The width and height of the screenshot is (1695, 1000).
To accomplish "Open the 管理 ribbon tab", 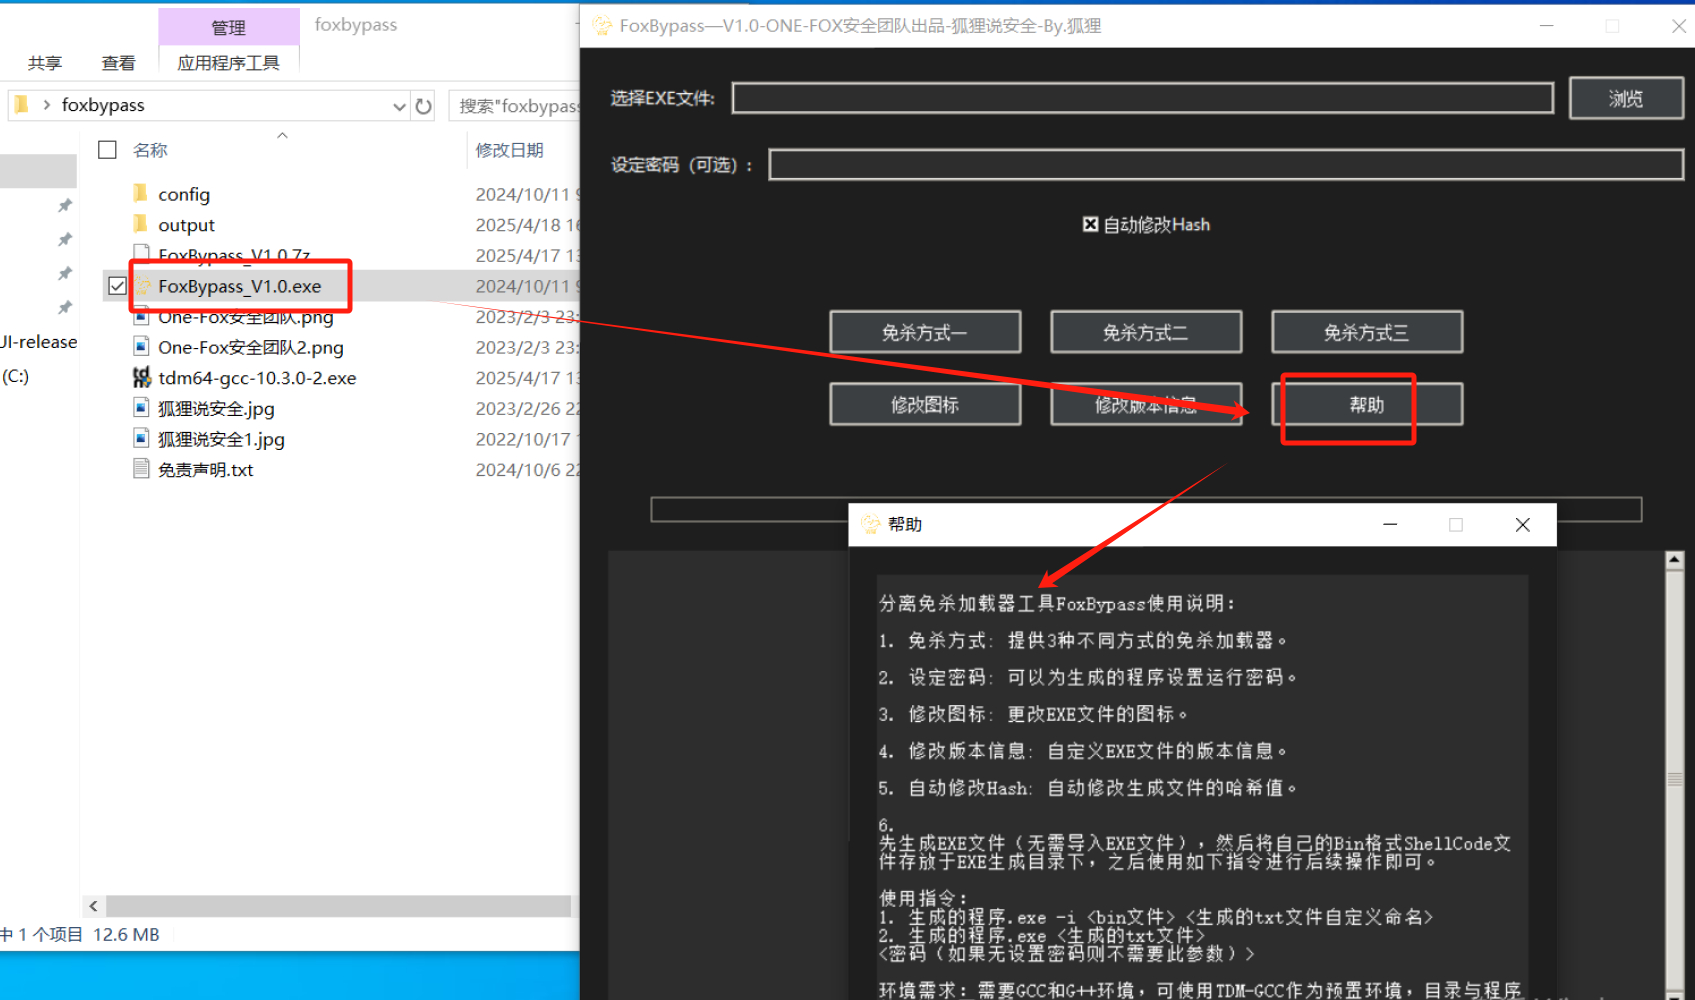I will point(229,27).
